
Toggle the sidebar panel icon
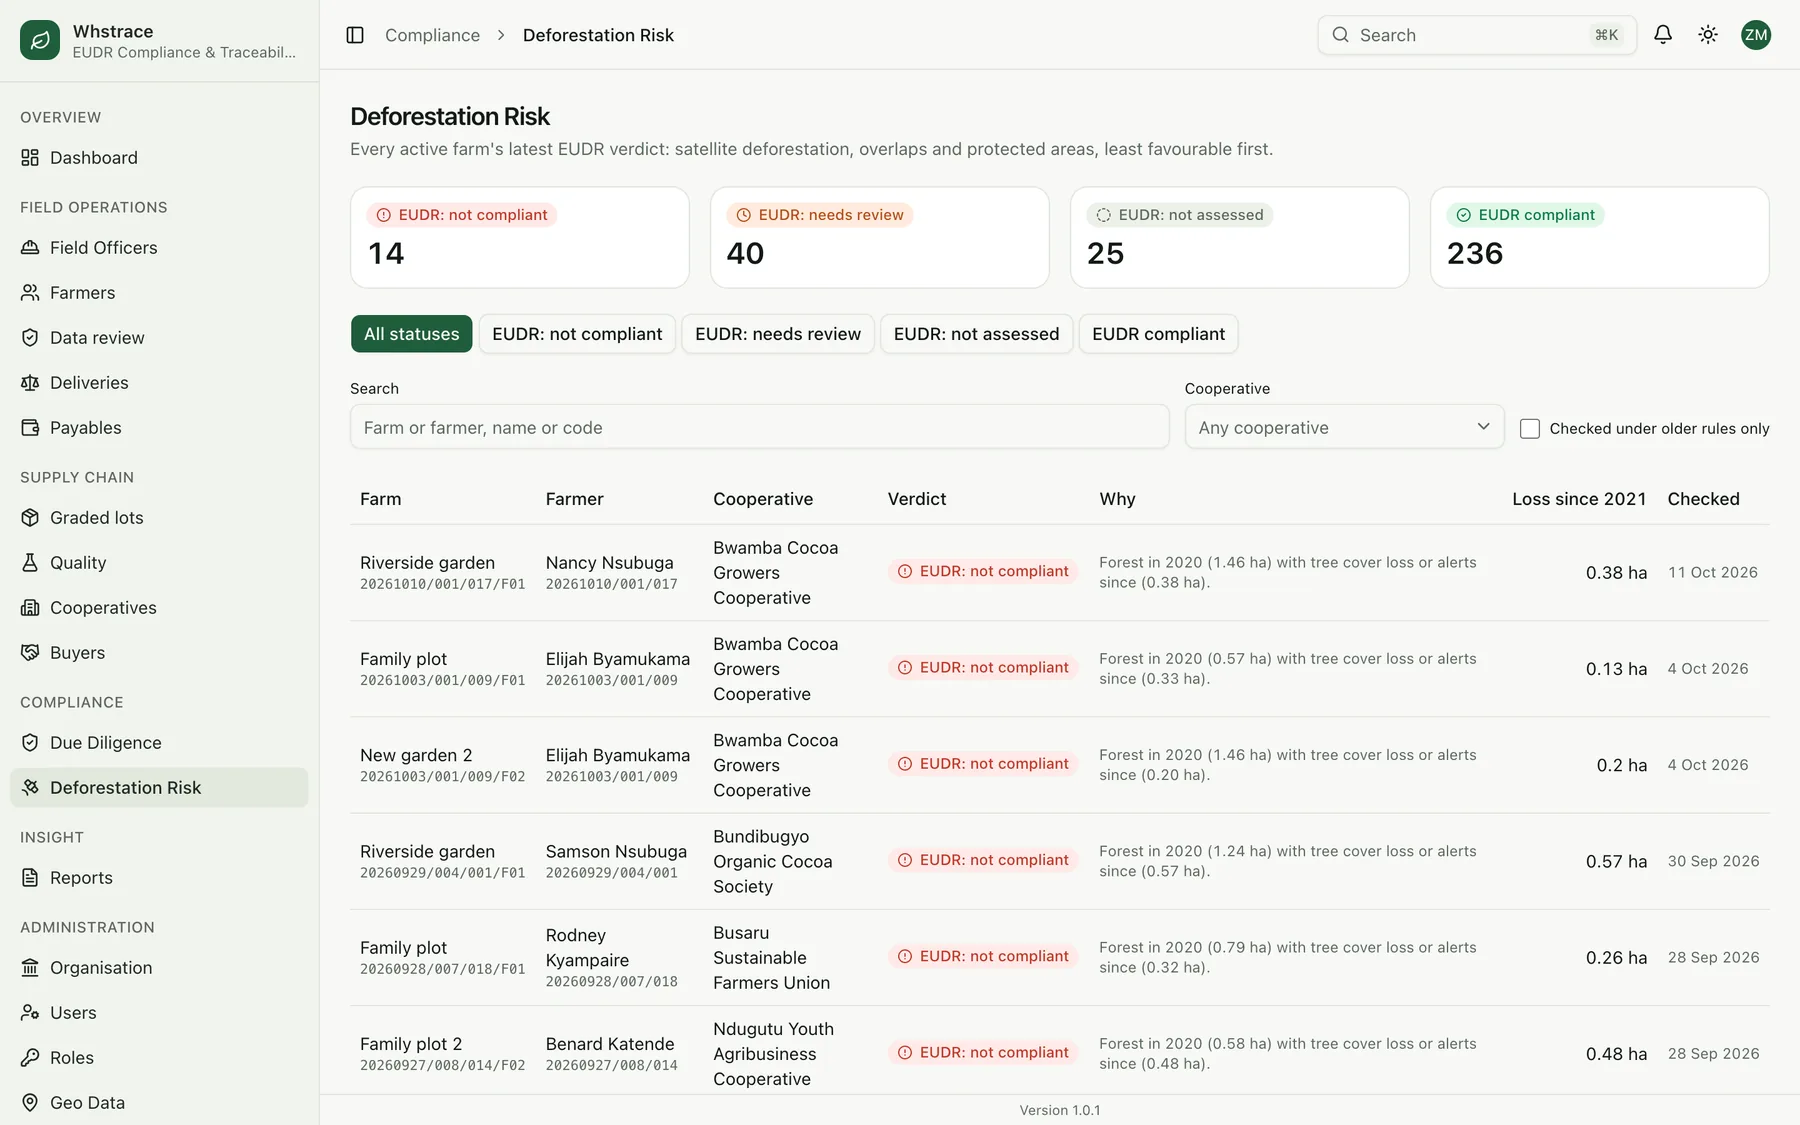click(355, 35)
